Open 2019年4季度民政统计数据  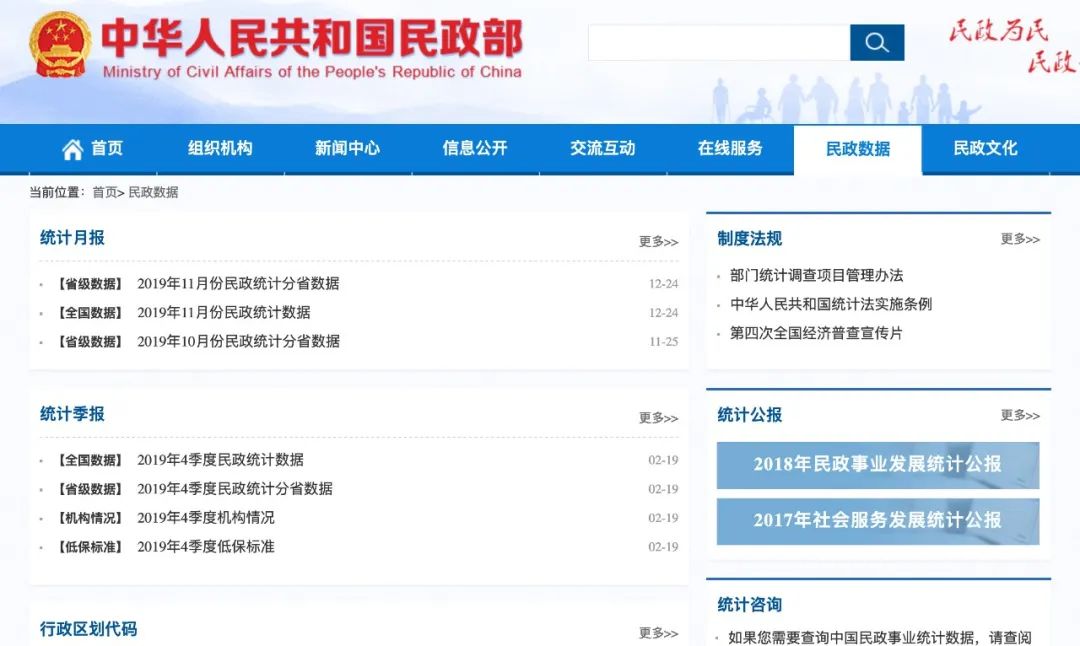click(x=220, y=460)
